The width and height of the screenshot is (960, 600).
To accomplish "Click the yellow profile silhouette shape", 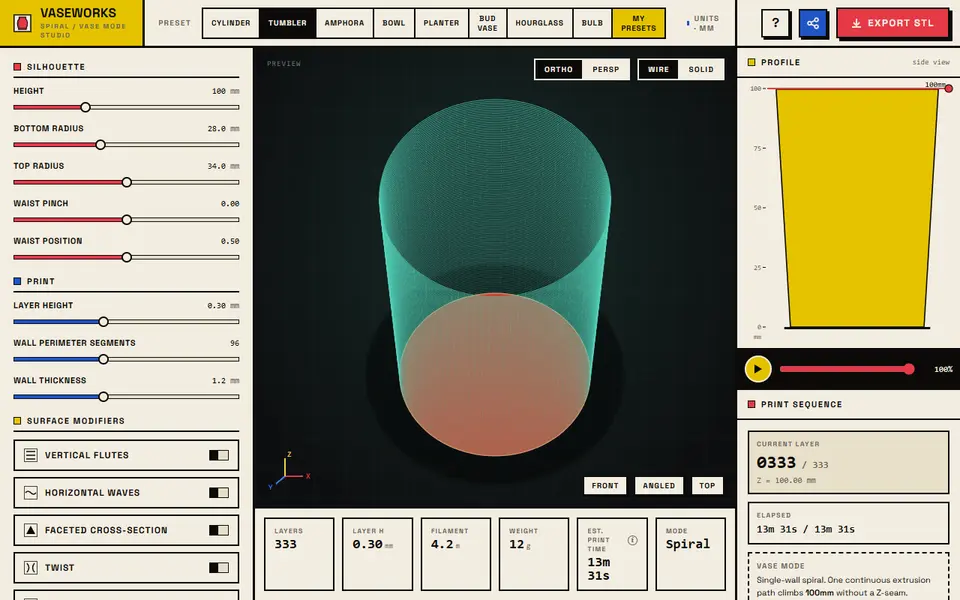I will (857, 208).
